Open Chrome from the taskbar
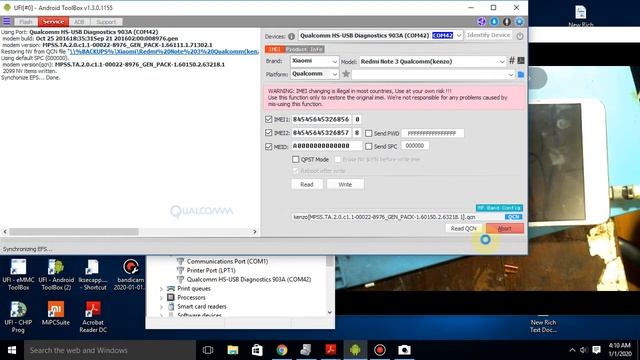 [282, 350]
